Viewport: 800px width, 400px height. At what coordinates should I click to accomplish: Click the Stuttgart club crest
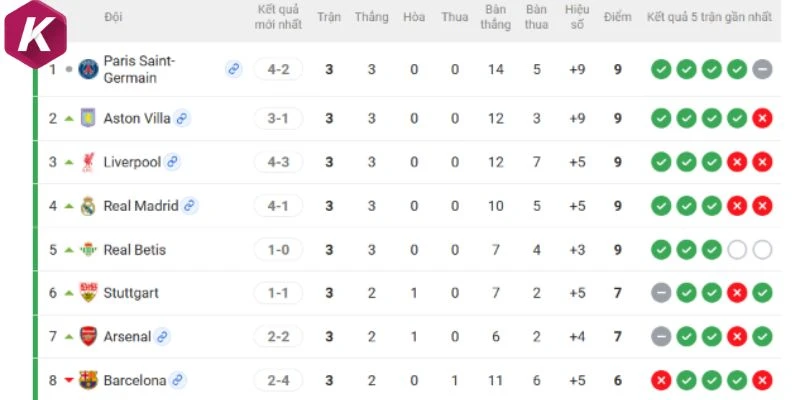pos(88,292)
